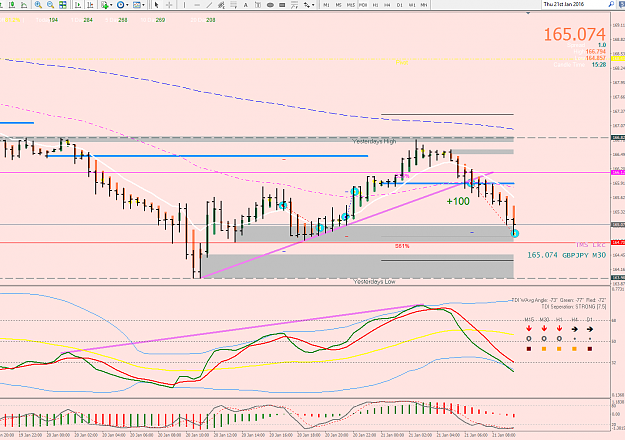Select the vertical line drawing tool

pyautogui.click(x=184, y=5)
